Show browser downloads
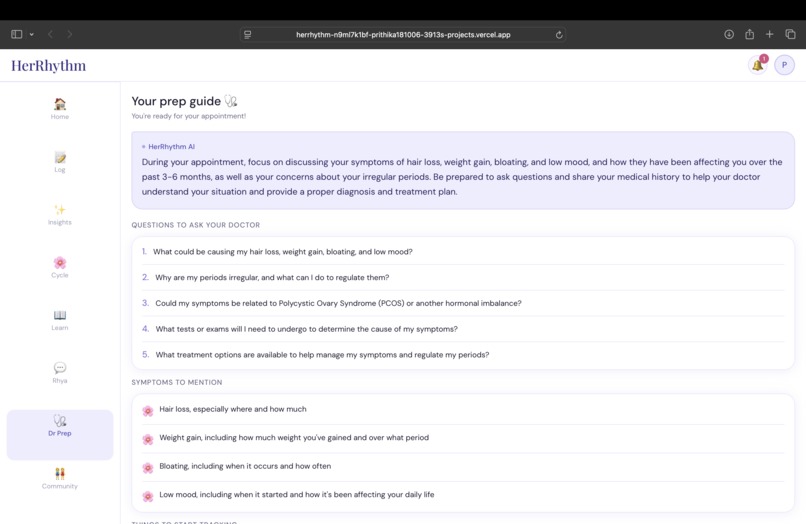The width and height of the screenshot is (806, 524). (x=729, y=34)
